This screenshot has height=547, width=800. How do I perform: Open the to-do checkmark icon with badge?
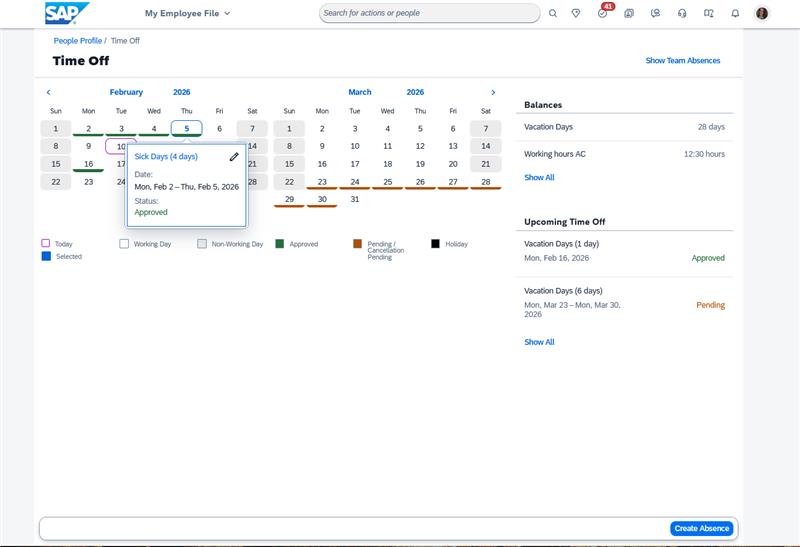(603, 14)
